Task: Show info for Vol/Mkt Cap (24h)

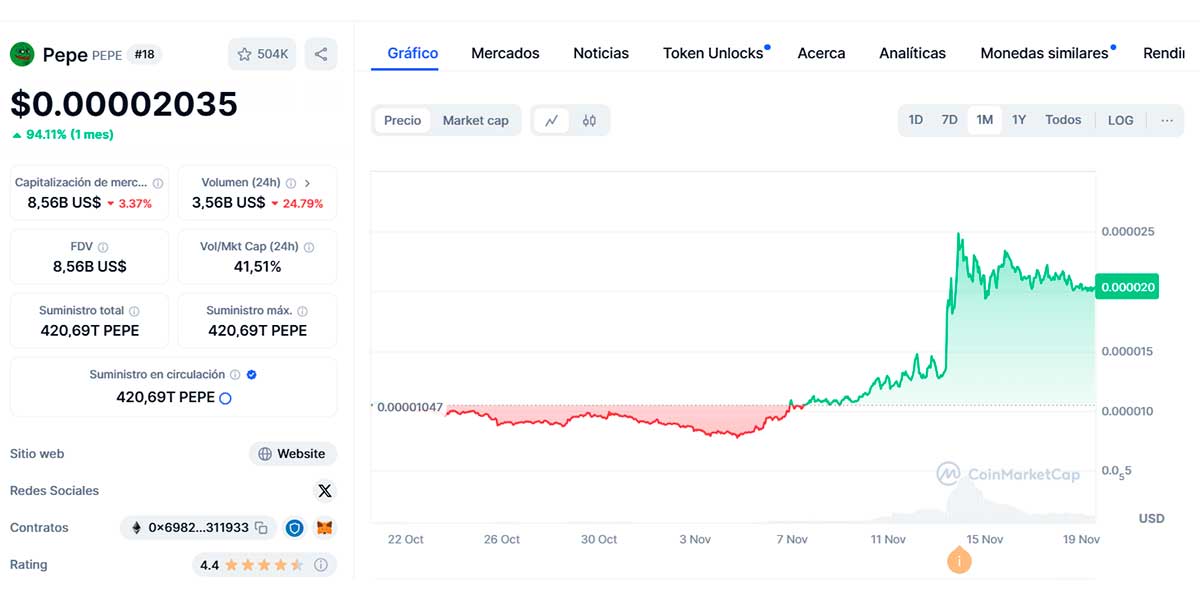Action: 308,247
